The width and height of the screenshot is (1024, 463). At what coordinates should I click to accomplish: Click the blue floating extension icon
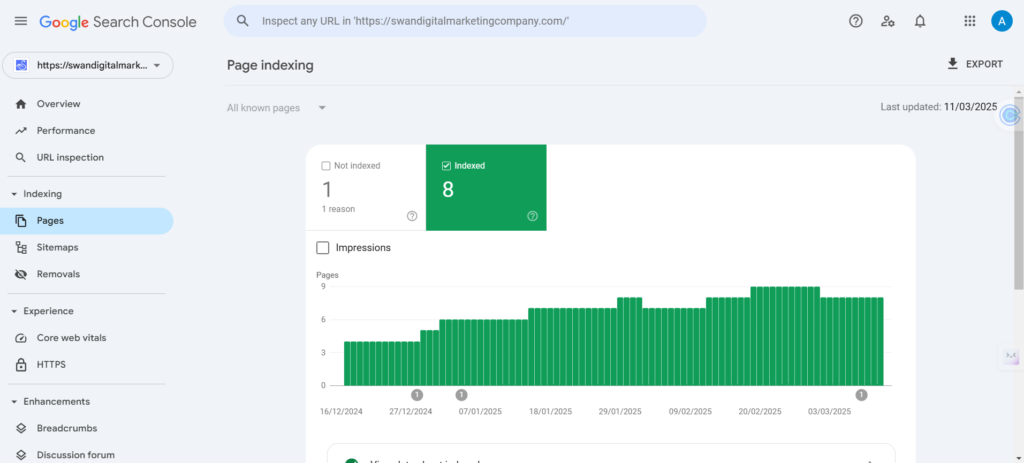pyautogui.click(x=1010, y=116)
